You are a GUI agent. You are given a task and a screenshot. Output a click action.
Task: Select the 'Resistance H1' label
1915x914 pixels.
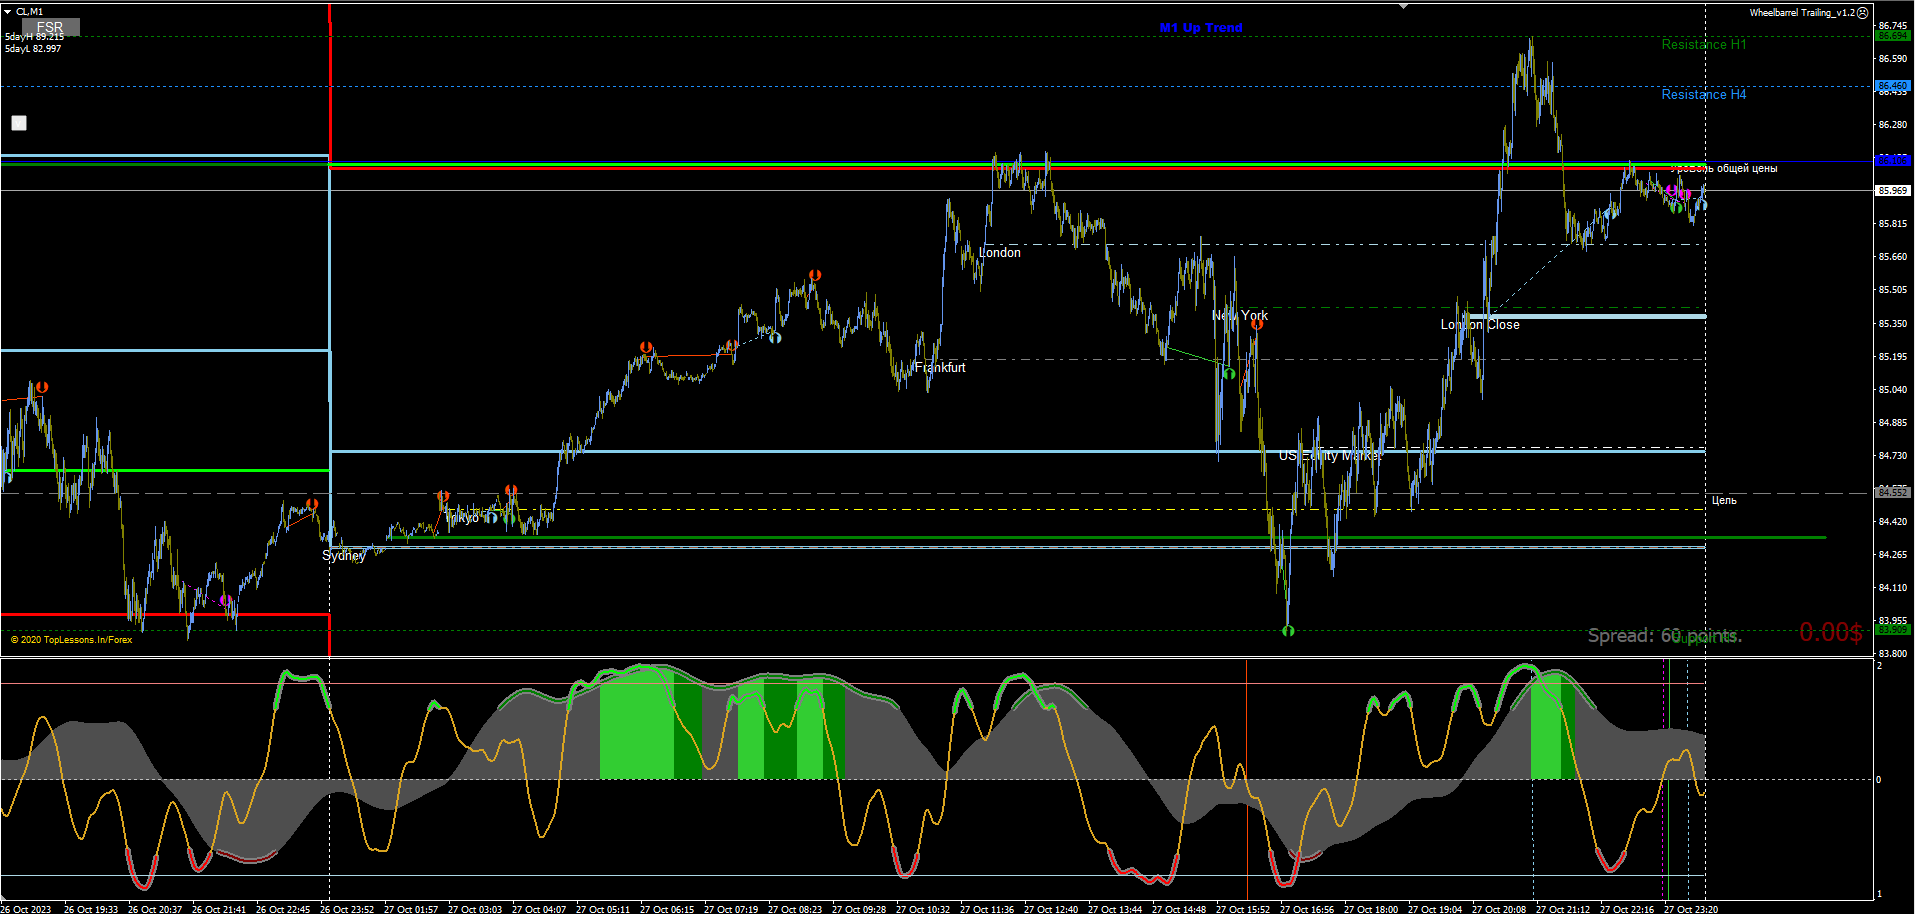coord(1704,44)
